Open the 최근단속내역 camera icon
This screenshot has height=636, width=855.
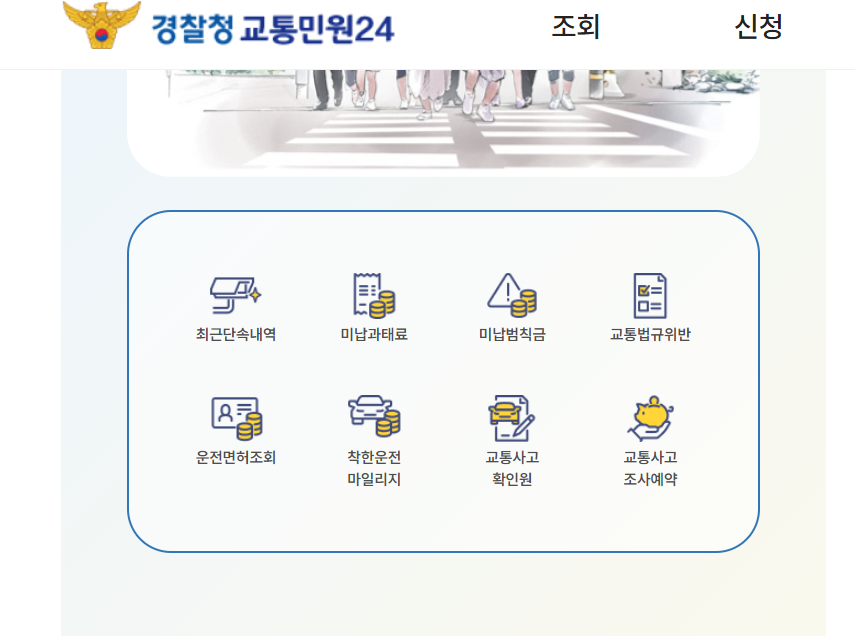[x=236, y=295]
